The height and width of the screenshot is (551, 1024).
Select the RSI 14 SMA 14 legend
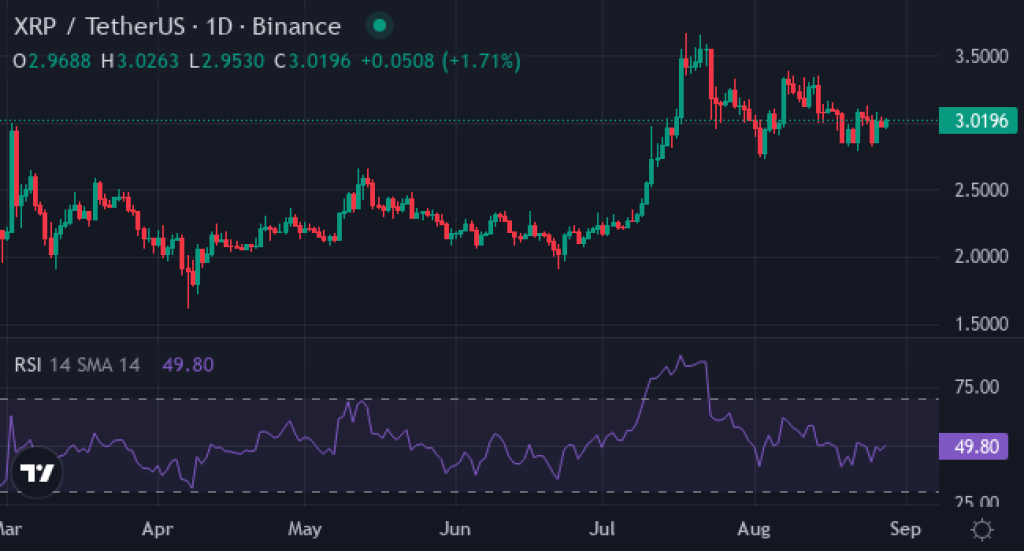[77, 364]
